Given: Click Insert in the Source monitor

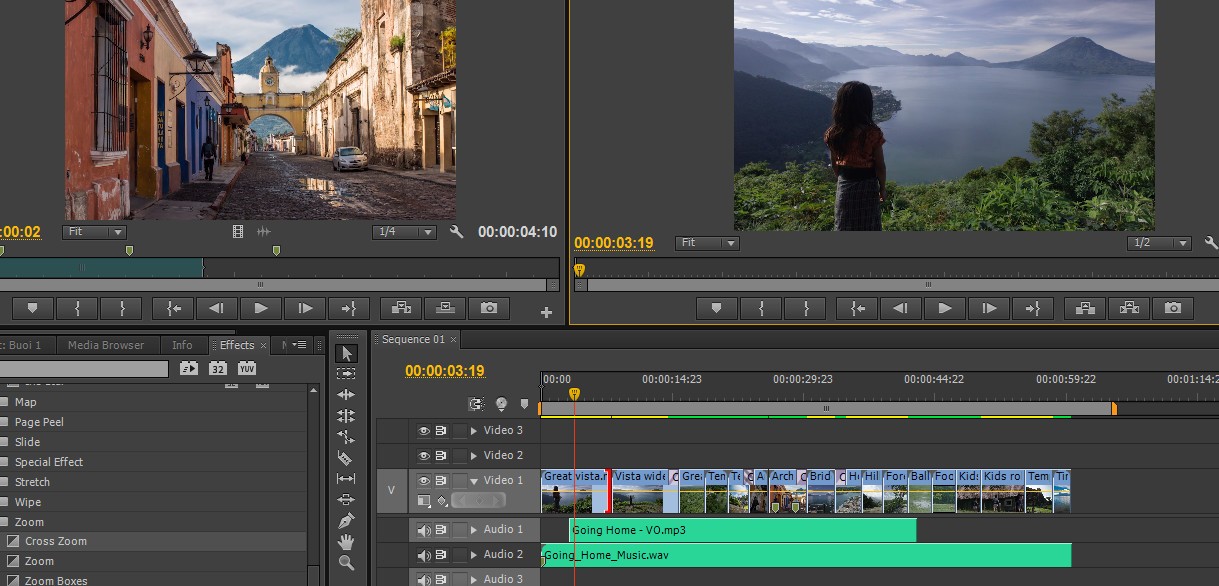Looking at the screenshot, I should click(x=401, y=308).
